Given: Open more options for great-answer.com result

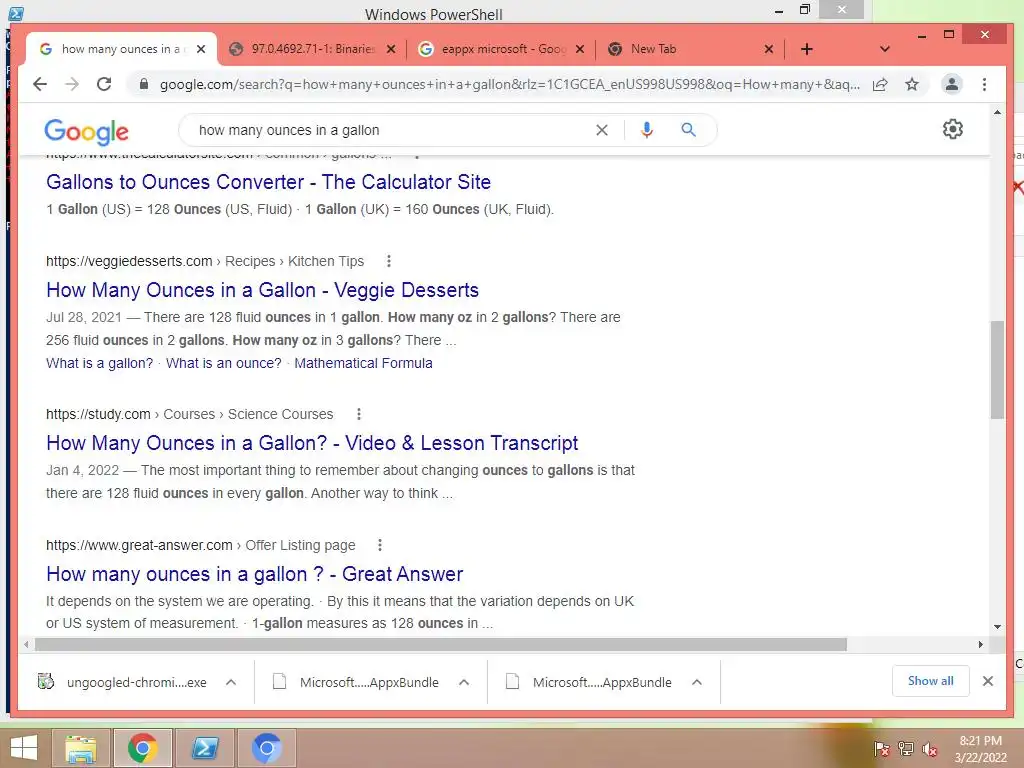Looking at the screenshot, I should [380, 545].
